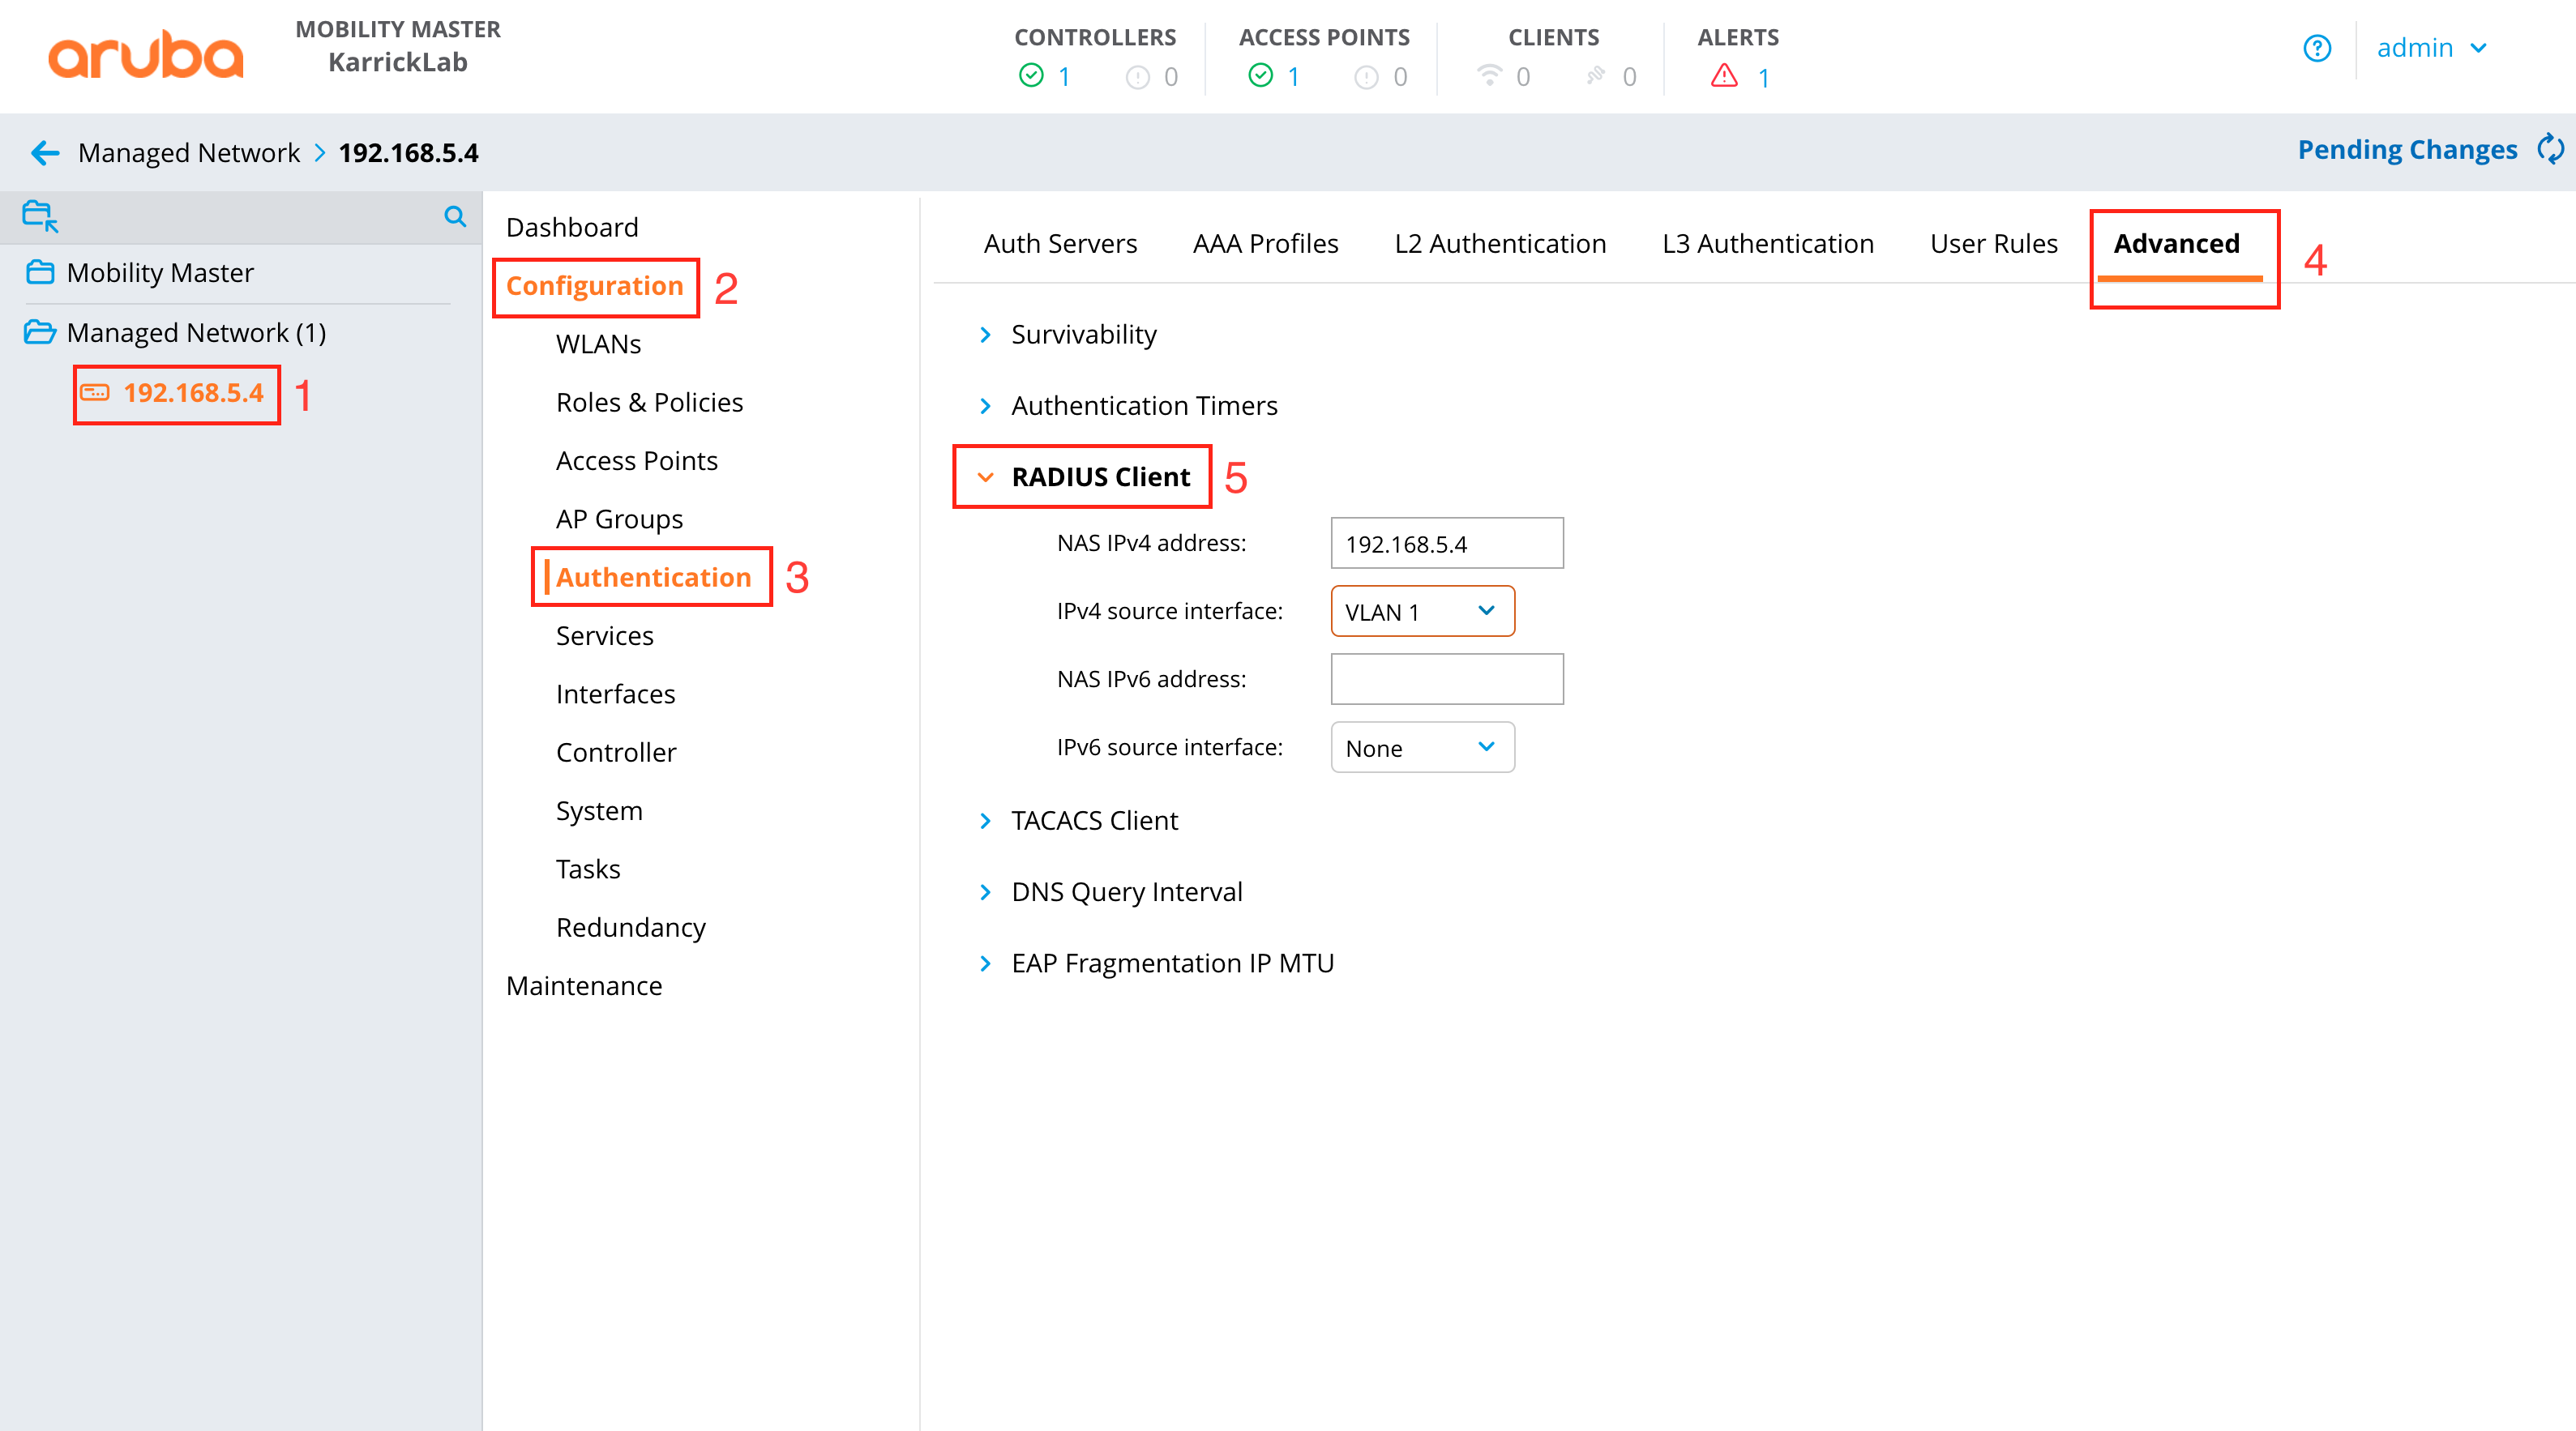
Task: Click the Mobility Master folder icon
Action: (x=40, y=272)
